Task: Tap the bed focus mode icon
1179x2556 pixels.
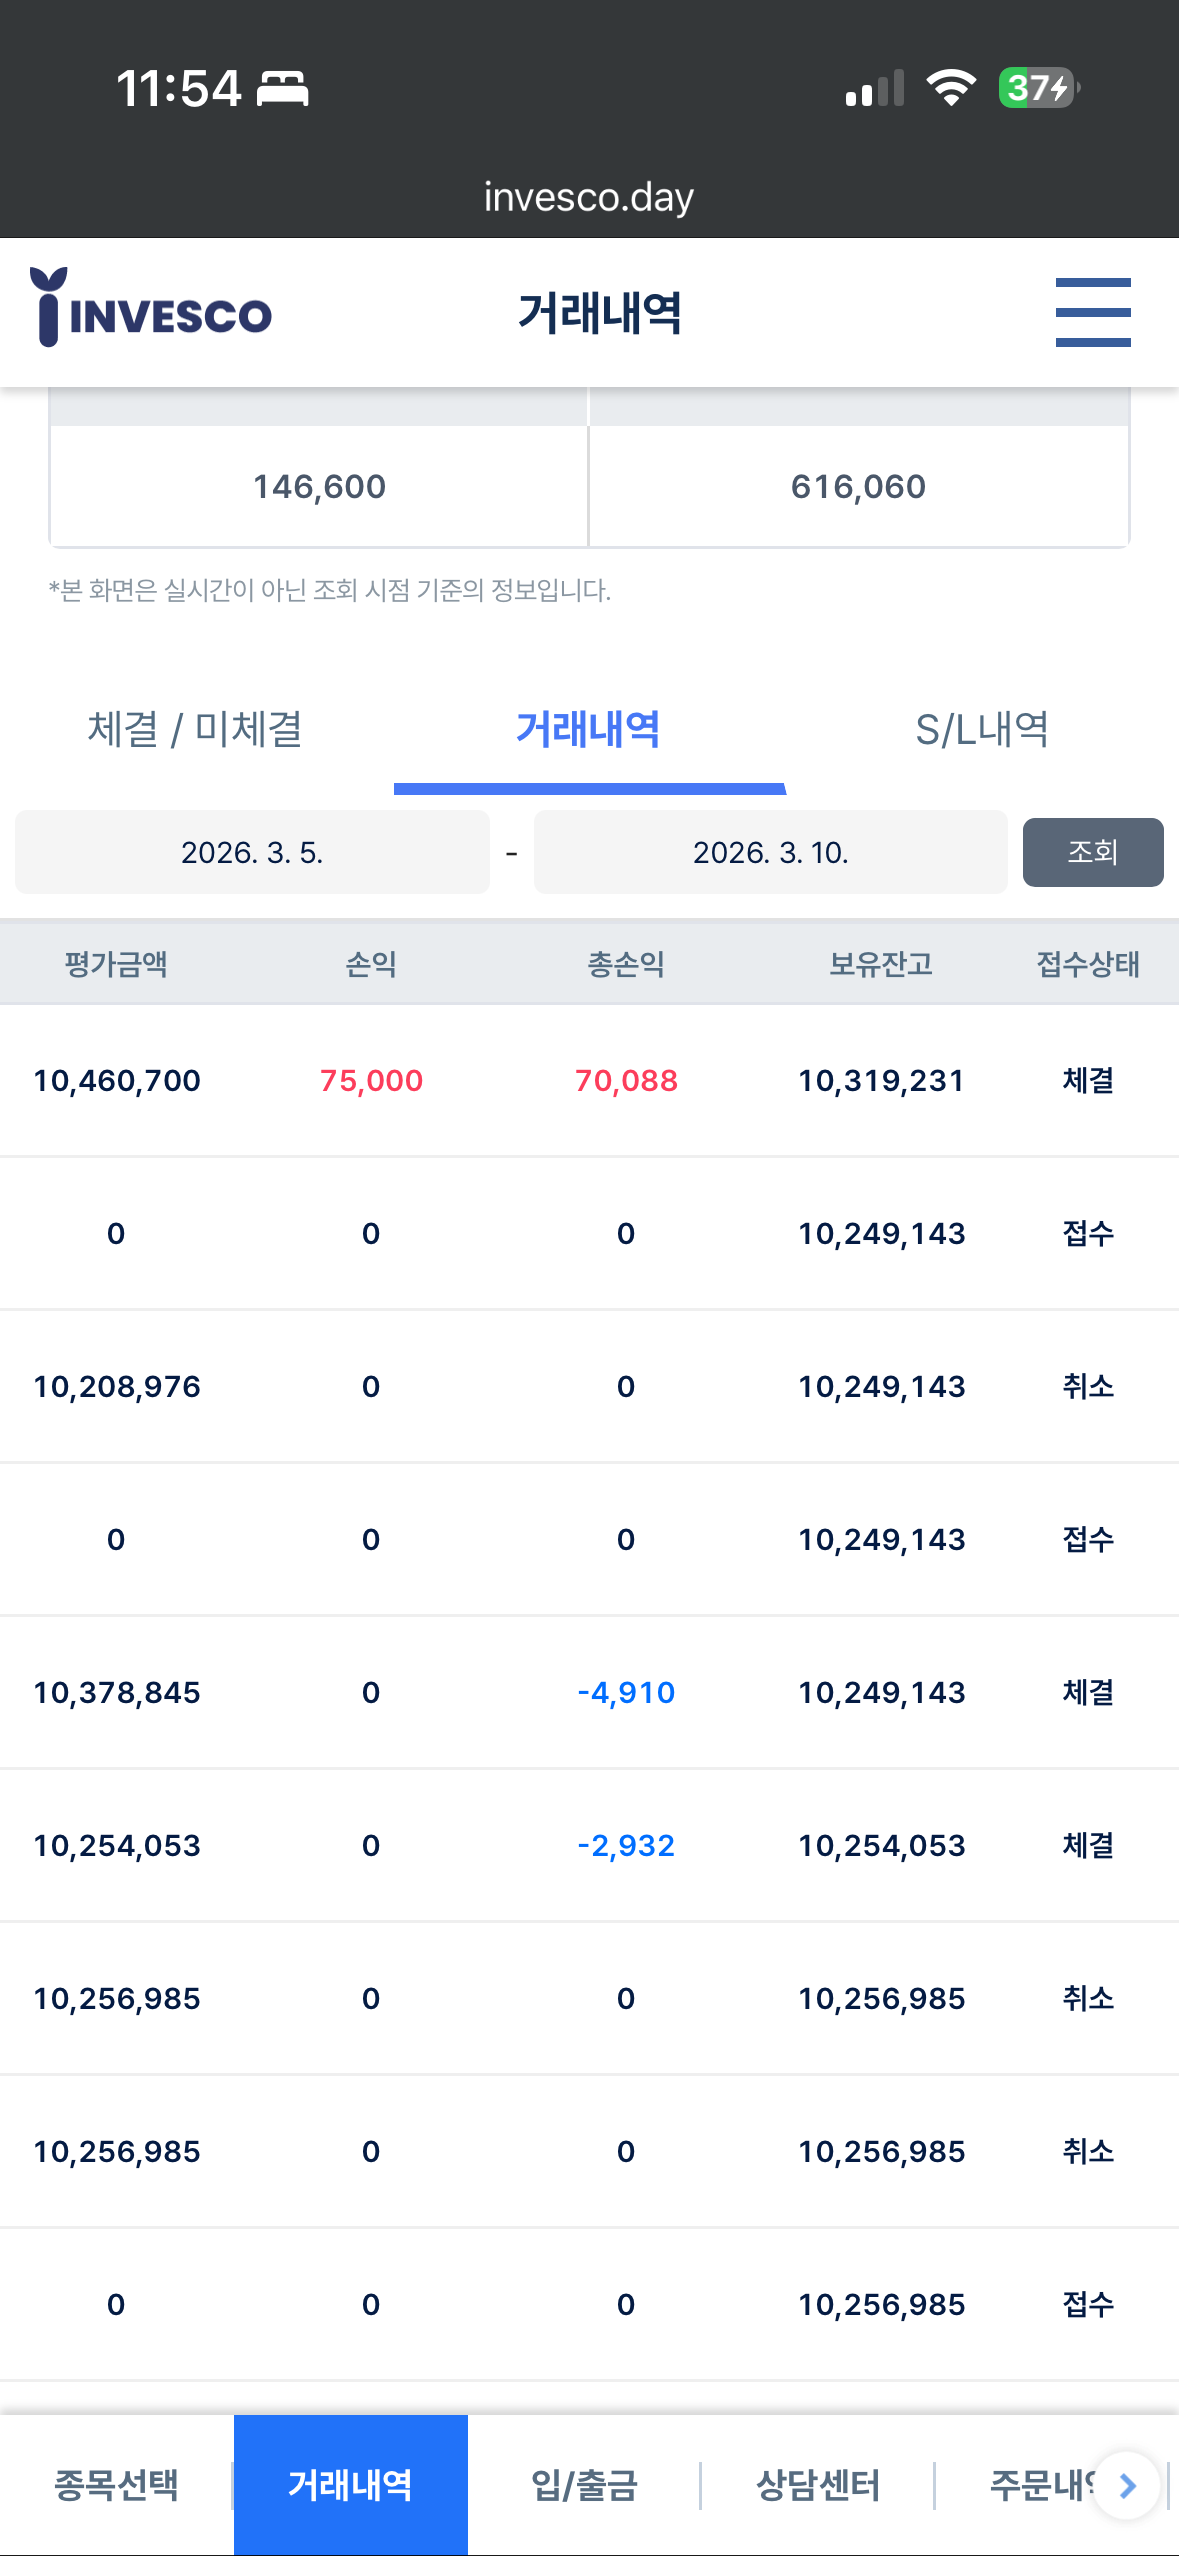Action: pos(283,89)
